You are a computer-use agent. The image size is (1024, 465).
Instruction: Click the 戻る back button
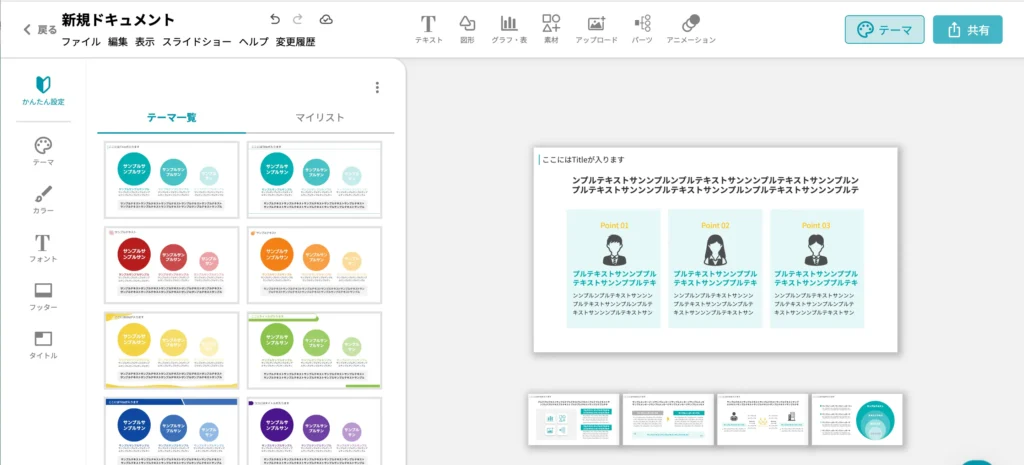(40, 30)
